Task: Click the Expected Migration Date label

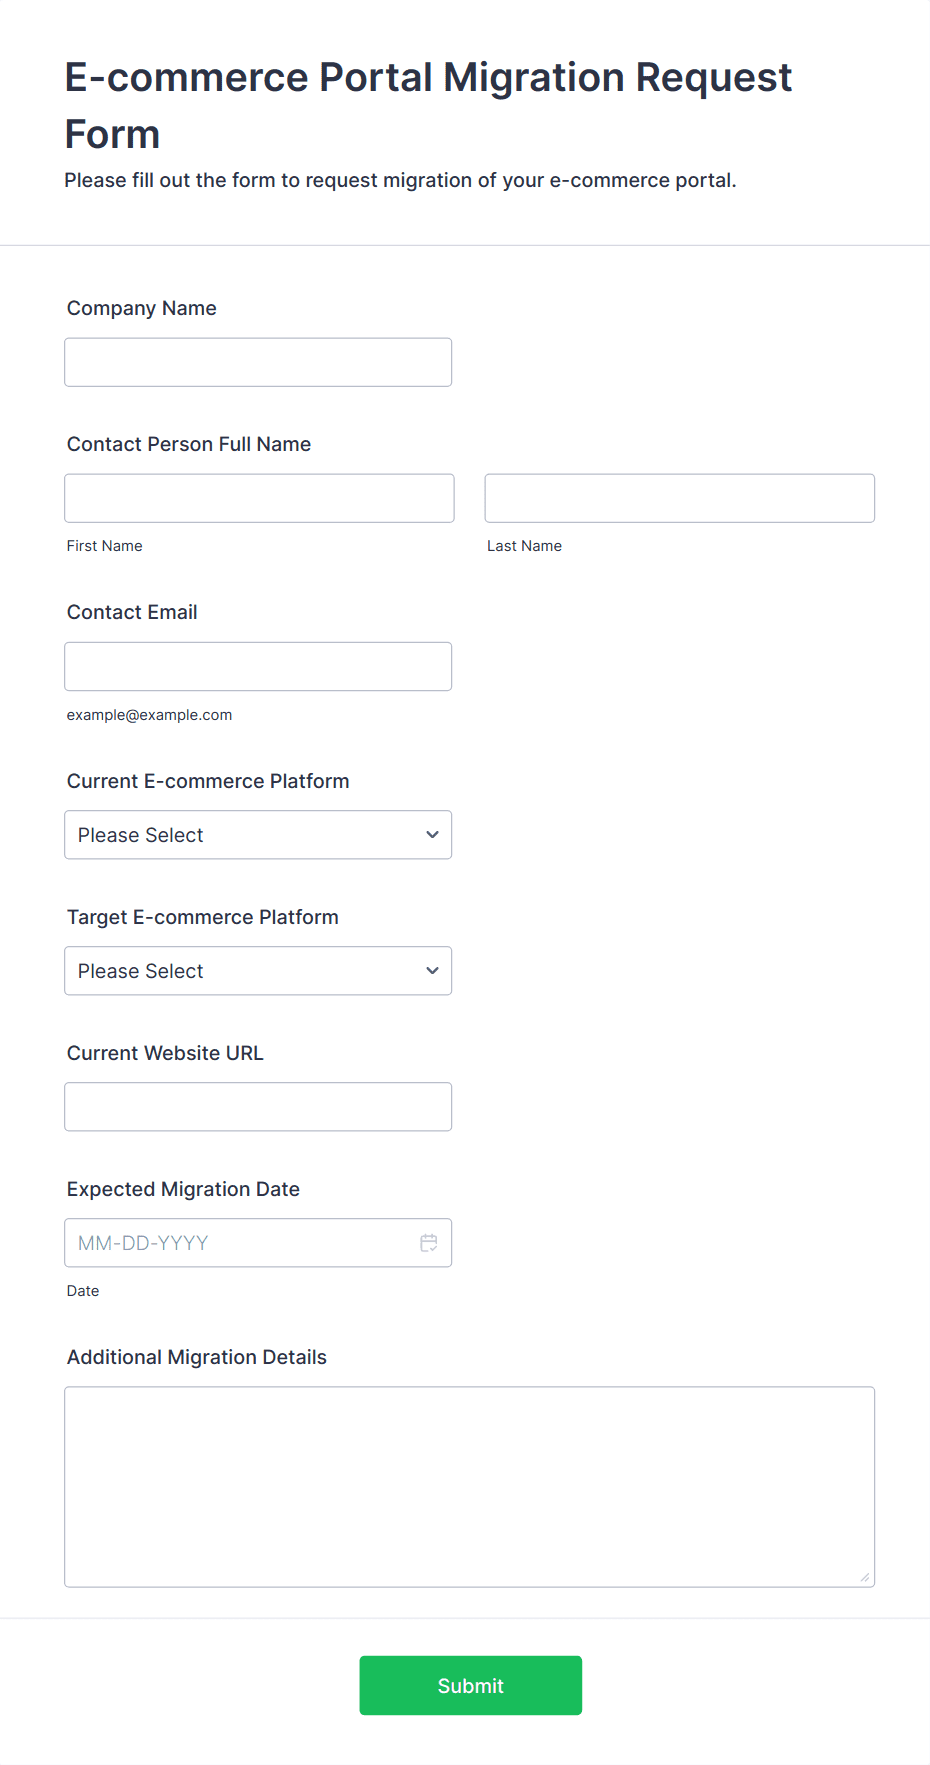Action: pos(183,1189)
